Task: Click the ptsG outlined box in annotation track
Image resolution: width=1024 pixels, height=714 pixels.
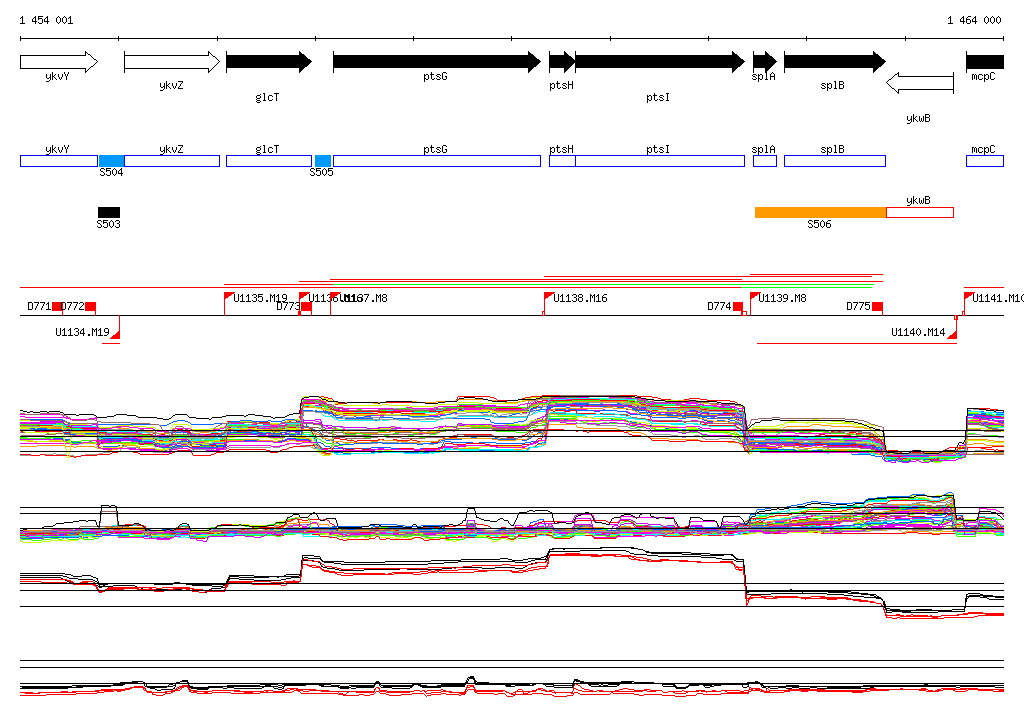Action: click(436, 161)
